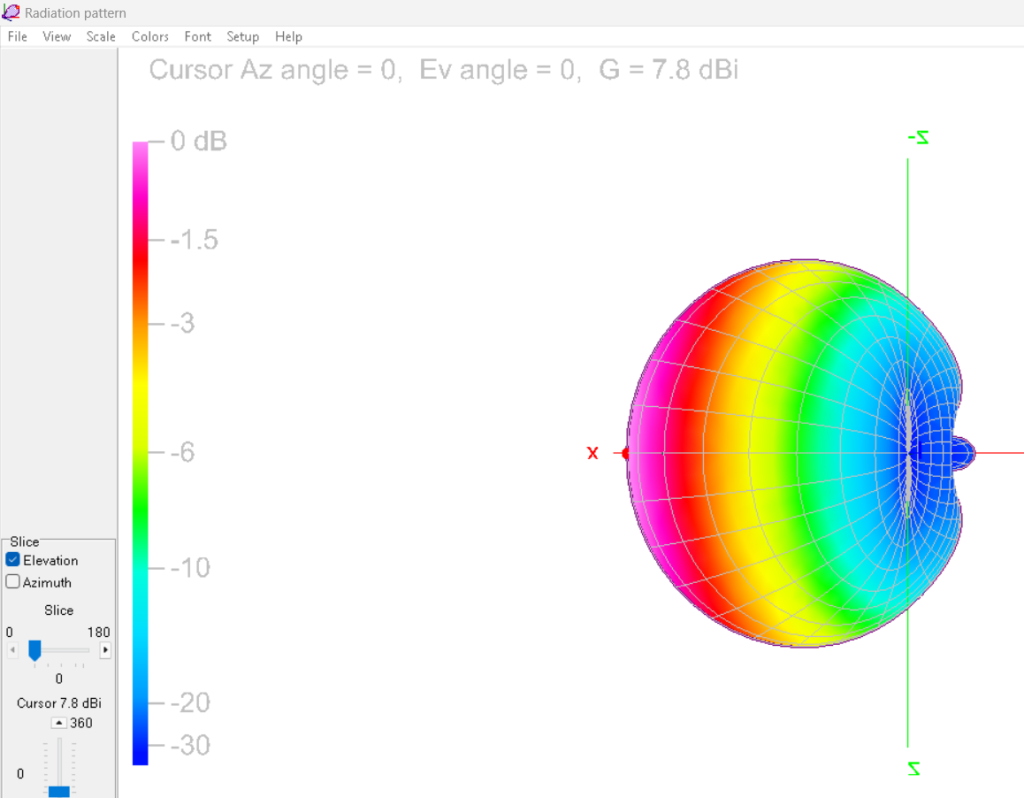Open the Help menu
The height and width of the screenshot is (798, 1024).
coord(288,37)
